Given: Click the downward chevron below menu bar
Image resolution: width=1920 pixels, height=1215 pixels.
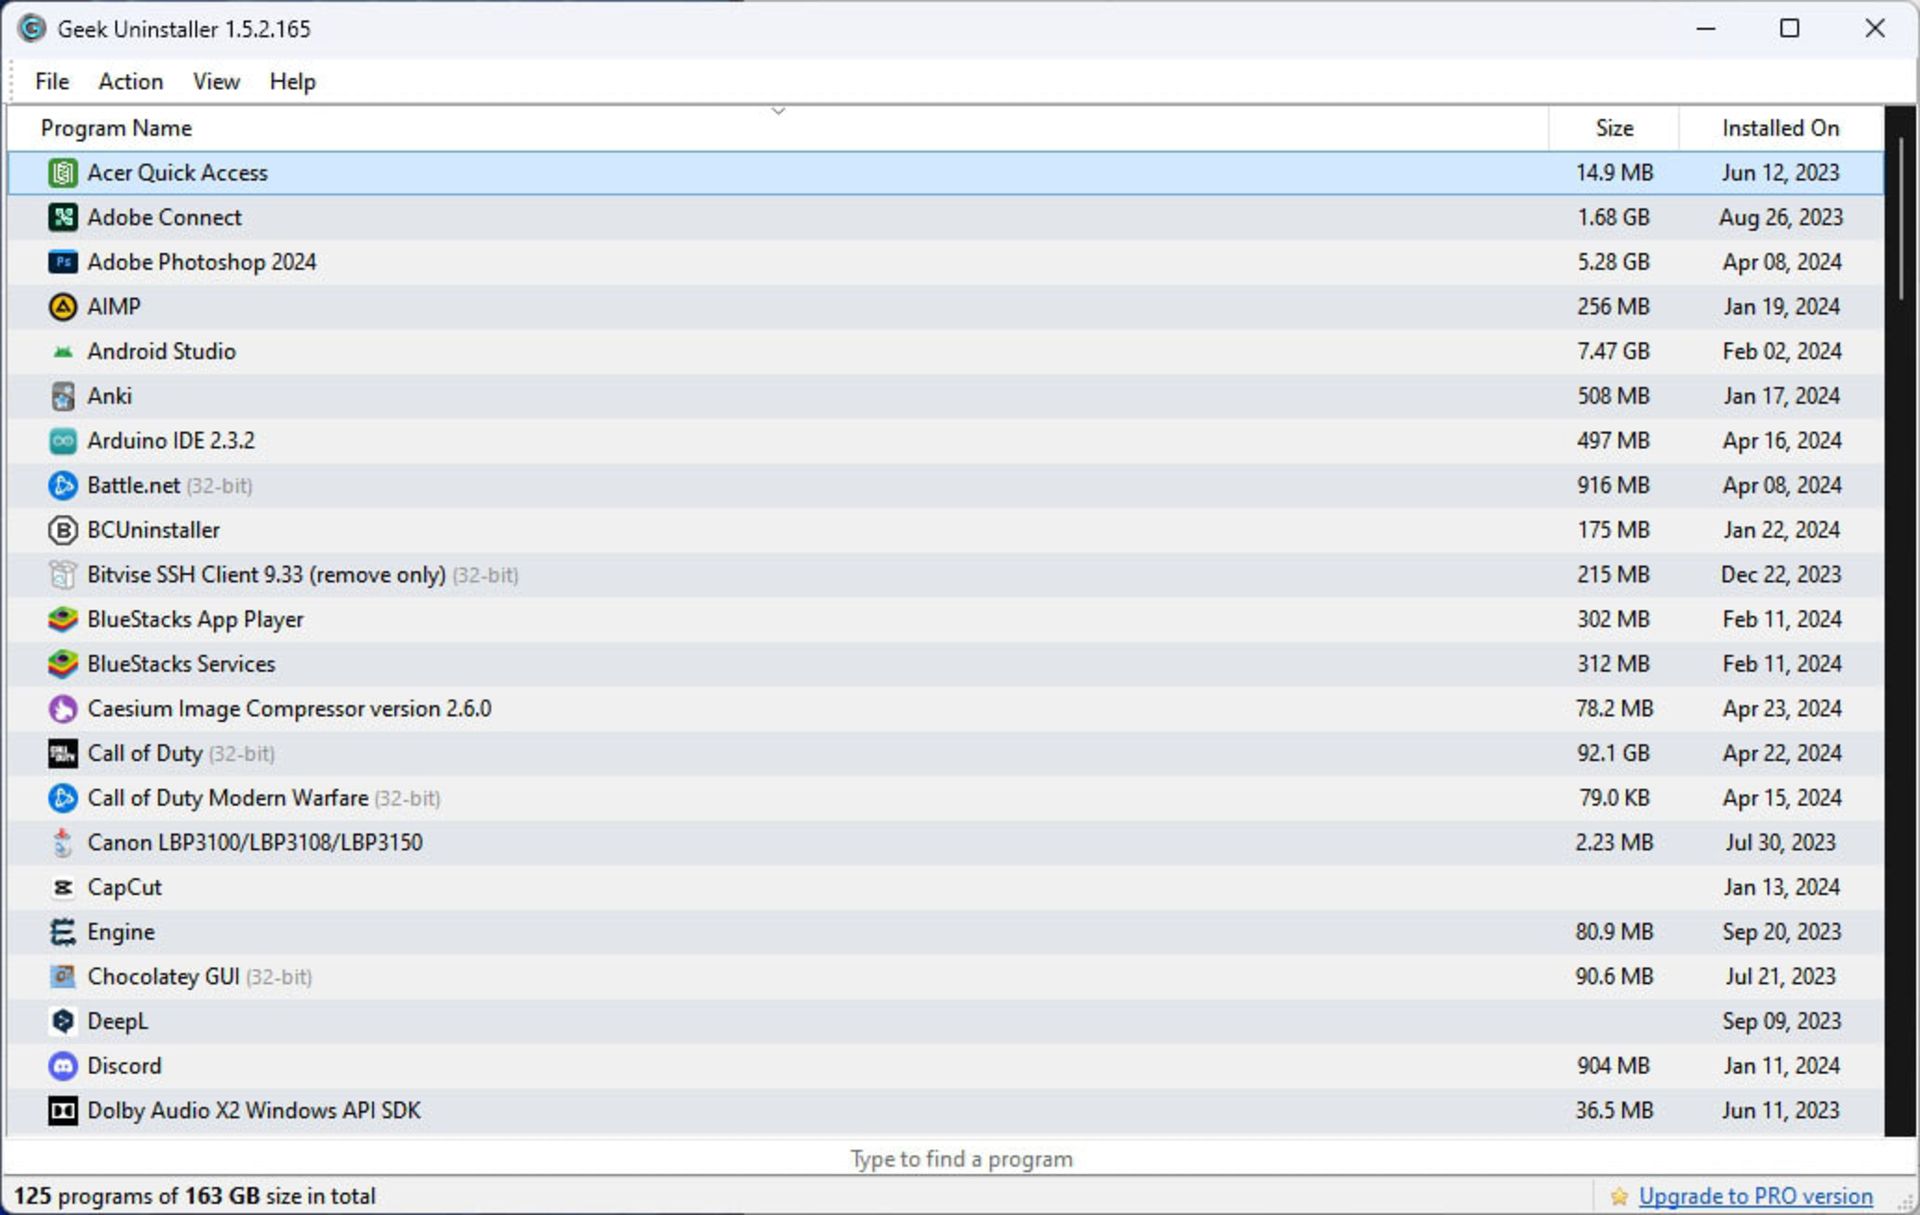Looking at the screenshot, I should [x=778, y=109].
